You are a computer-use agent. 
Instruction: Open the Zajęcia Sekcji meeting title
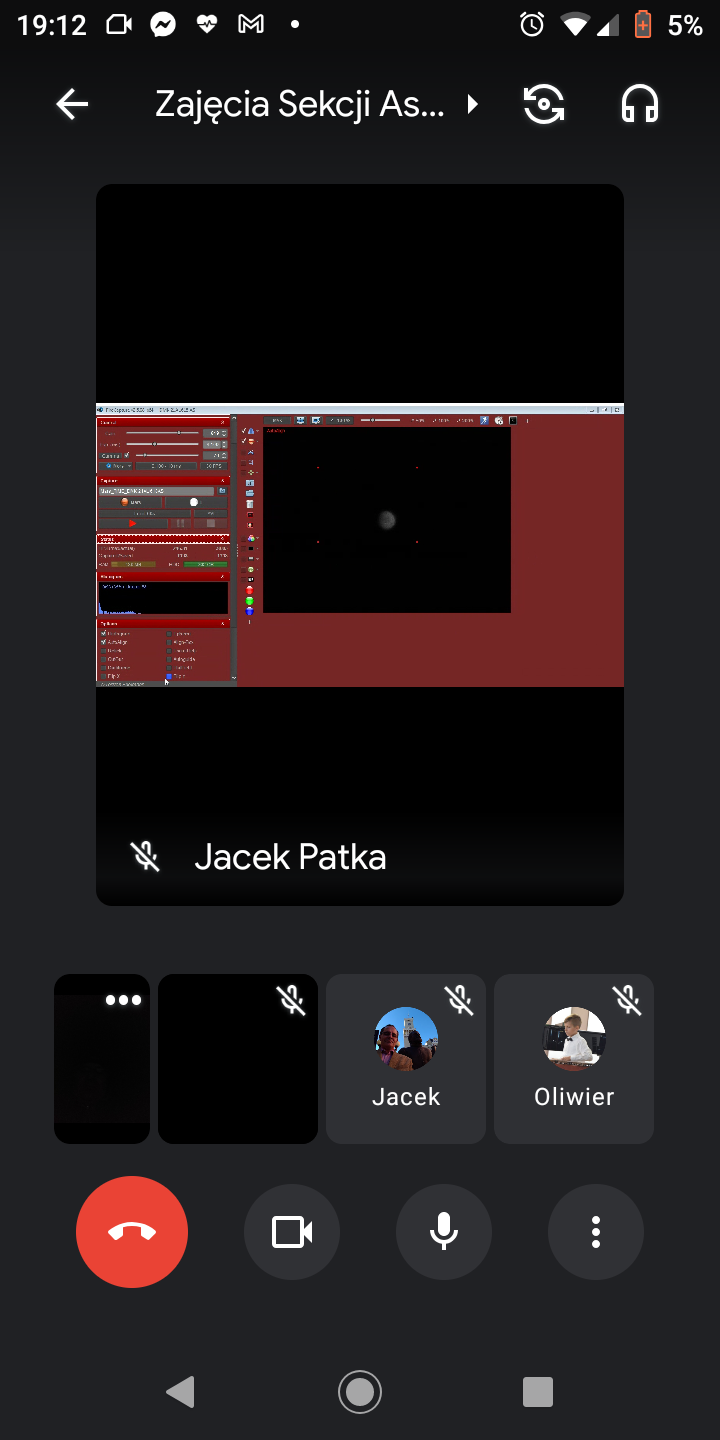300,104
